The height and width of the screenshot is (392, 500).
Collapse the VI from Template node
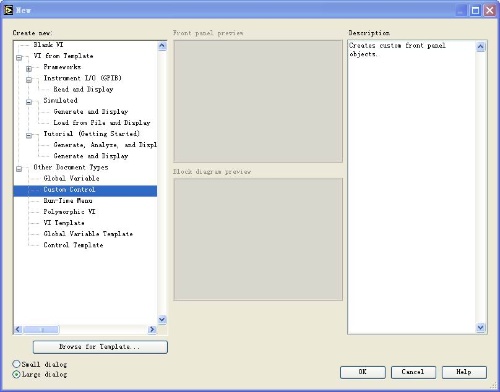[19, 58]
